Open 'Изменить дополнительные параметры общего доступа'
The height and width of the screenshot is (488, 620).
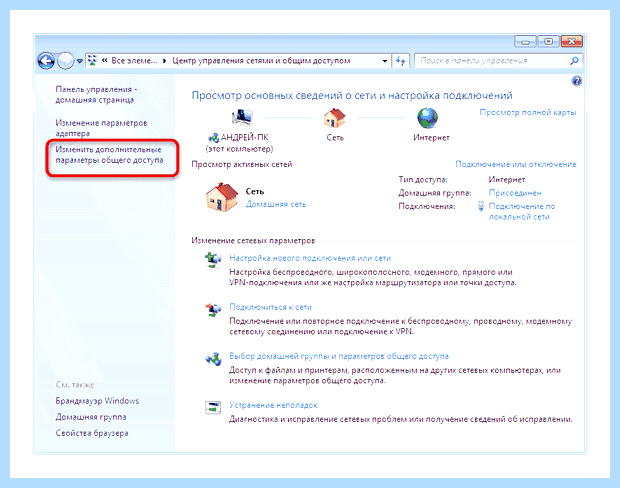[109, 155]
